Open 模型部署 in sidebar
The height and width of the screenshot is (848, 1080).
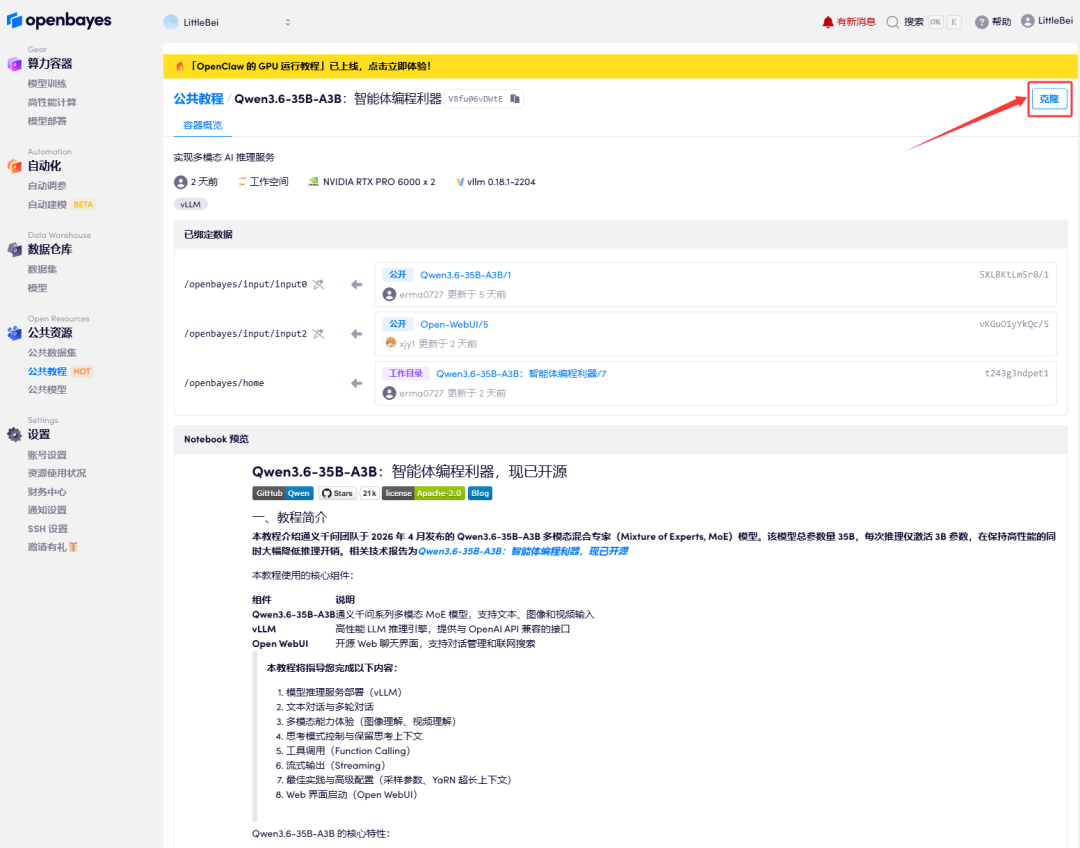tap(47, 121)
